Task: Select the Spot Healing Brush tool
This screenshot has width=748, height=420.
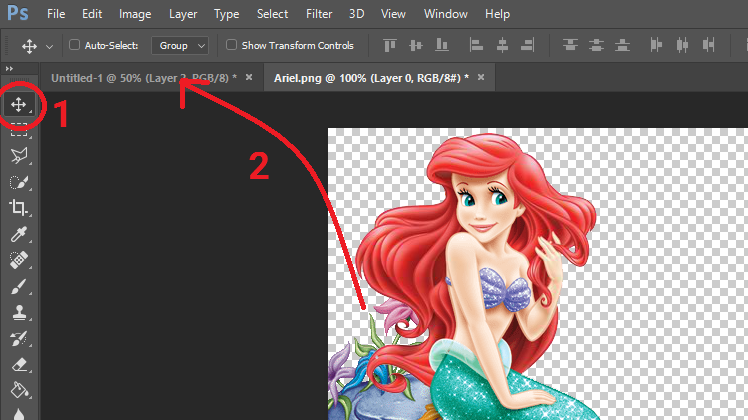Action: (x=19, y=260)
